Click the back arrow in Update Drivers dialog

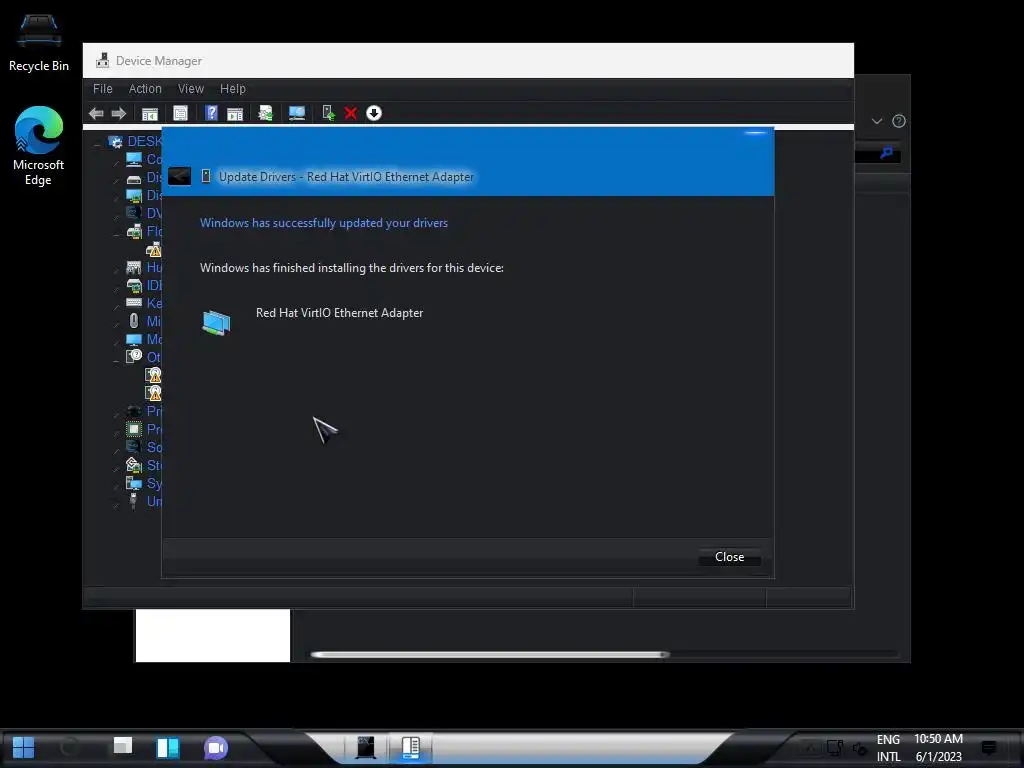(180, 176)
